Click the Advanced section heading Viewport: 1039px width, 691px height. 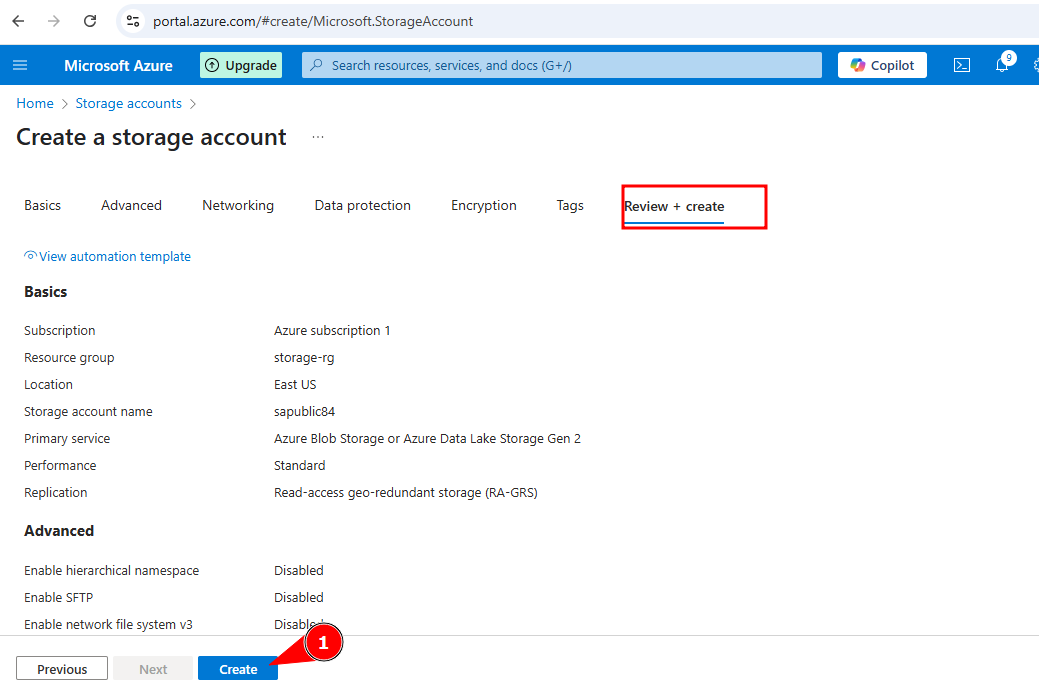[59, 531]
